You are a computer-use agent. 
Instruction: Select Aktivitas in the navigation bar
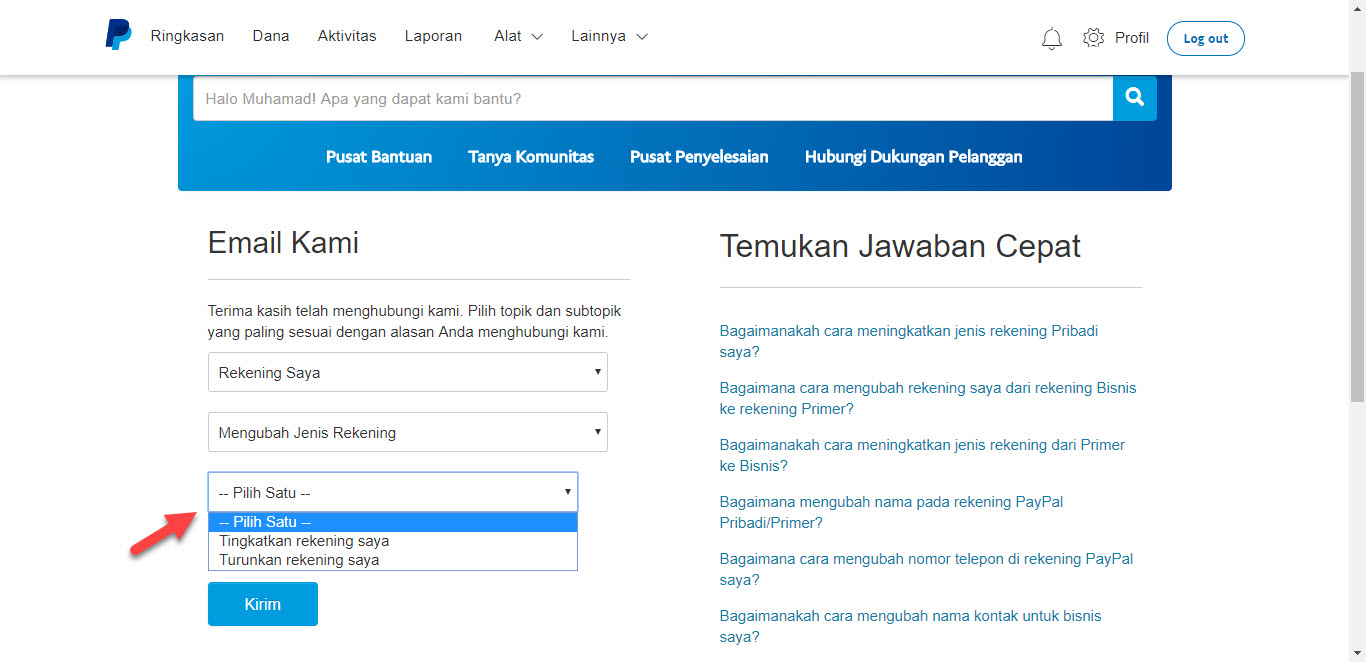click(346, 35)
